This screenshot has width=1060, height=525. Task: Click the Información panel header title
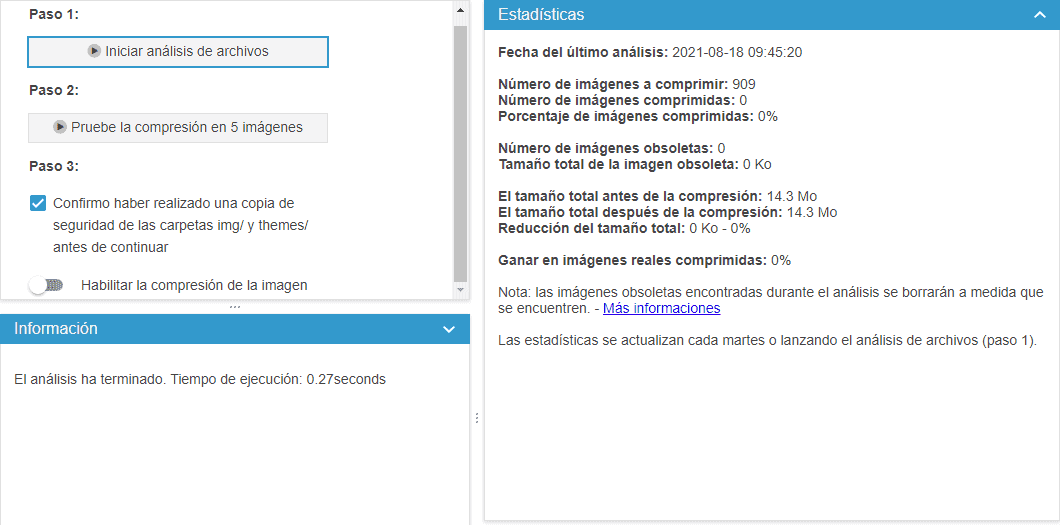(x=56, y=328)
